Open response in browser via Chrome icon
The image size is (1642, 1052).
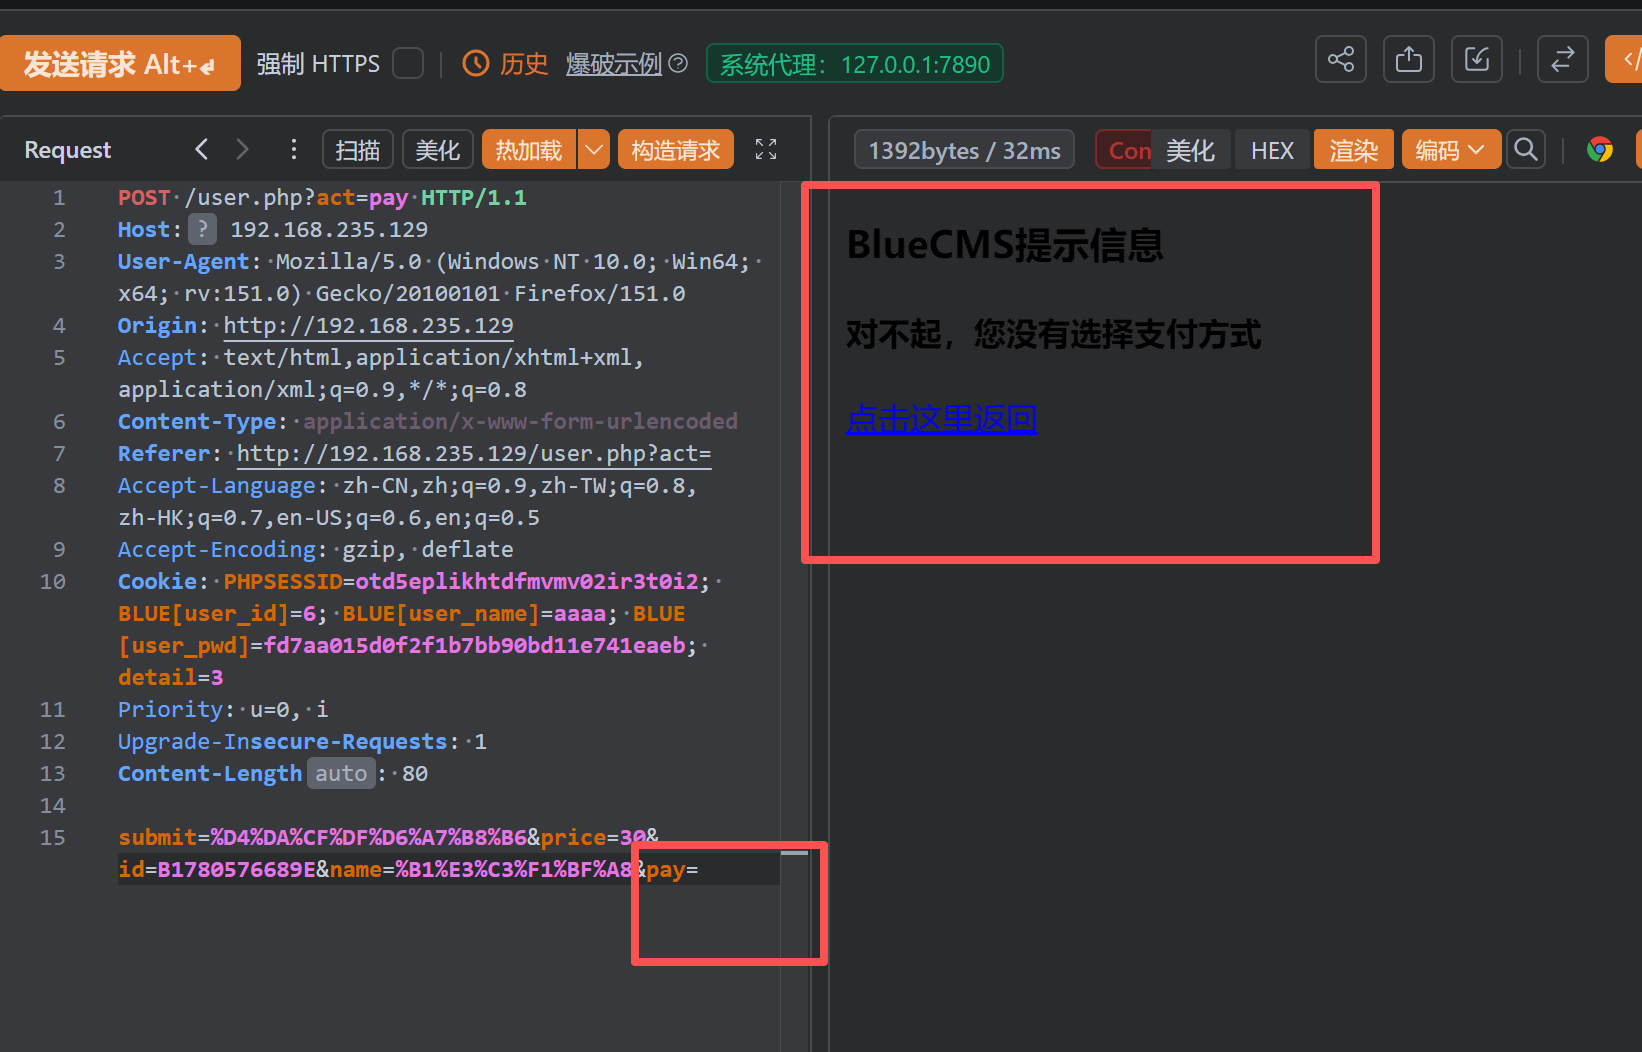[x=1600, y=150]
